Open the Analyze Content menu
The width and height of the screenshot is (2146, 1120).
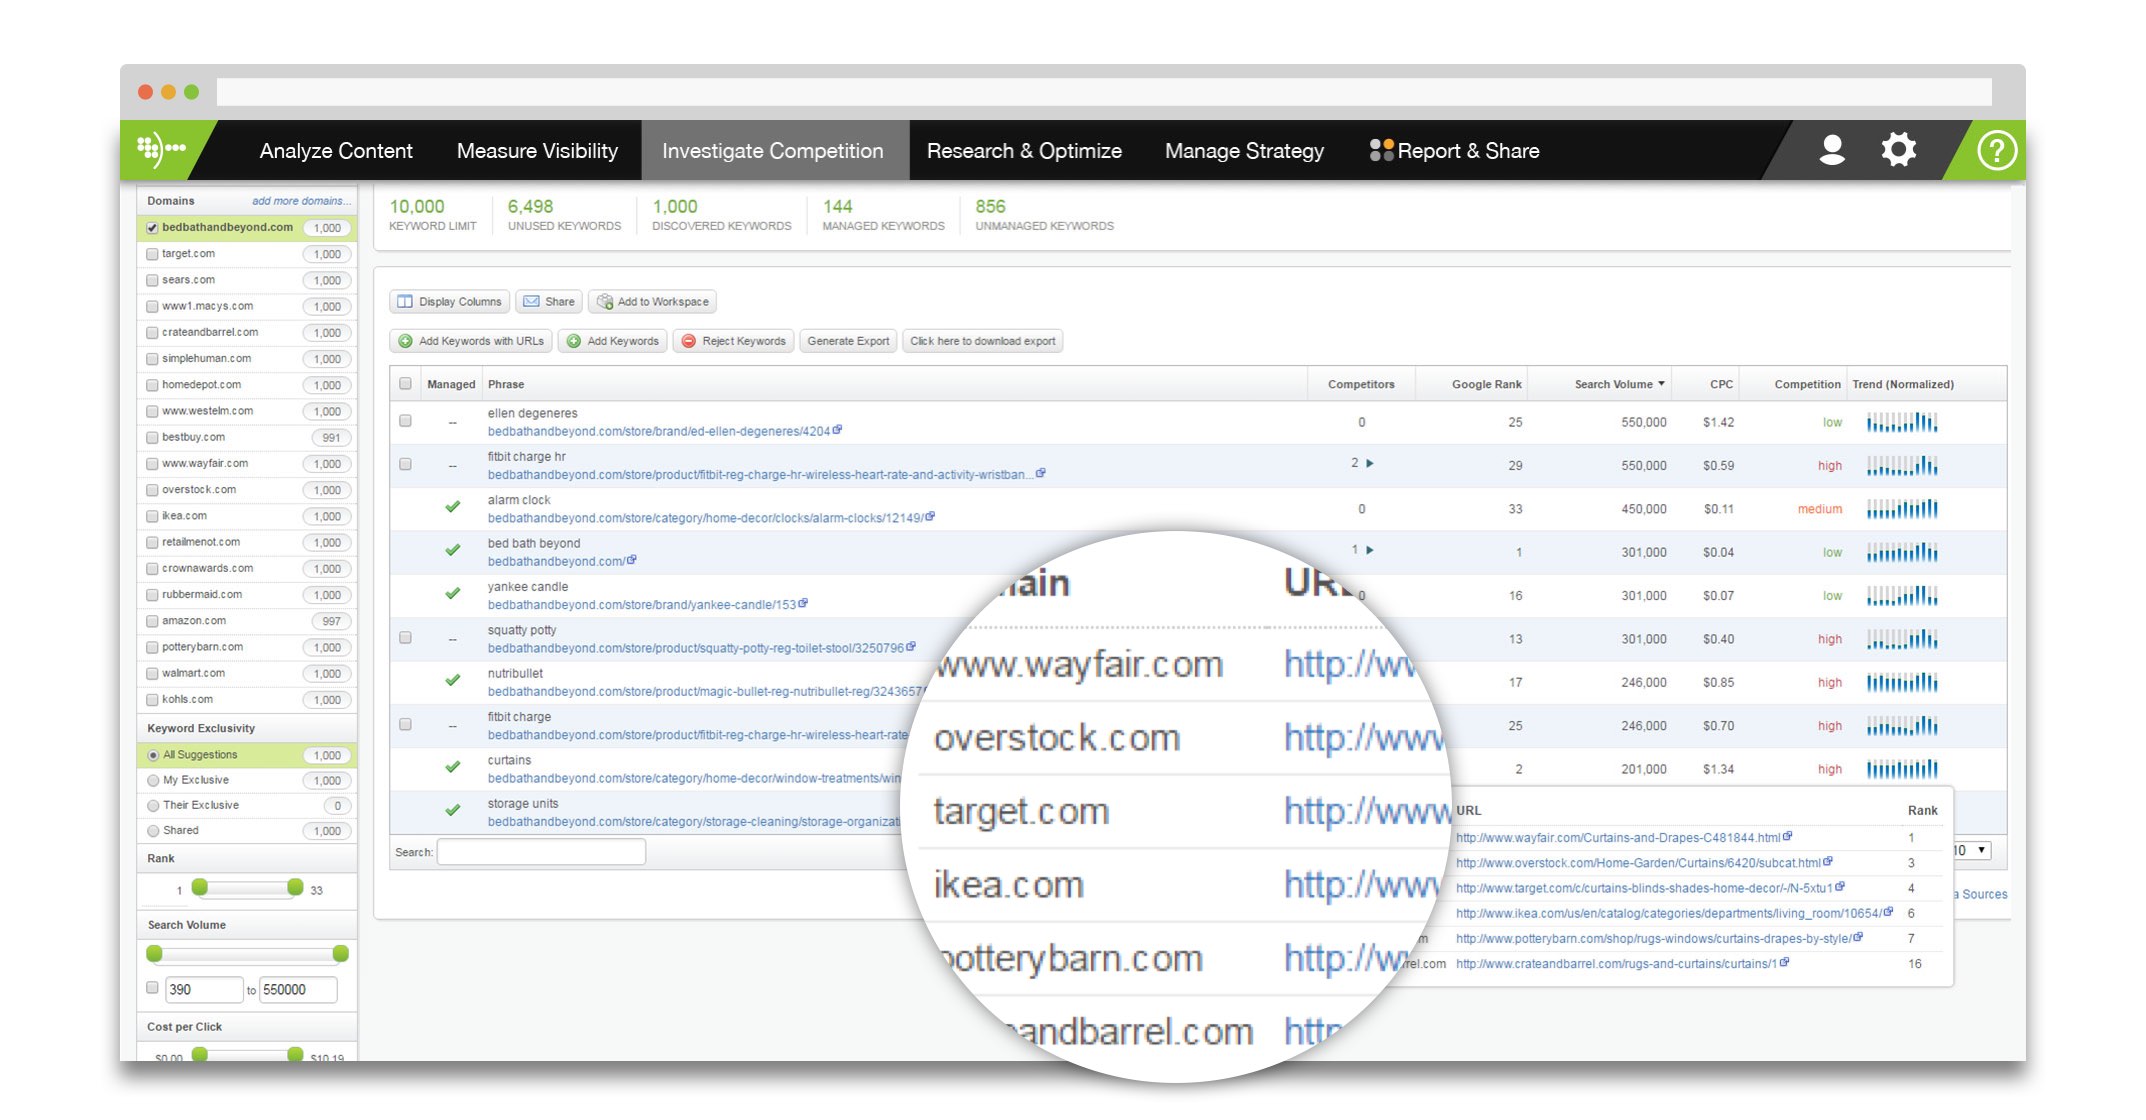click(x=336, y=151)
